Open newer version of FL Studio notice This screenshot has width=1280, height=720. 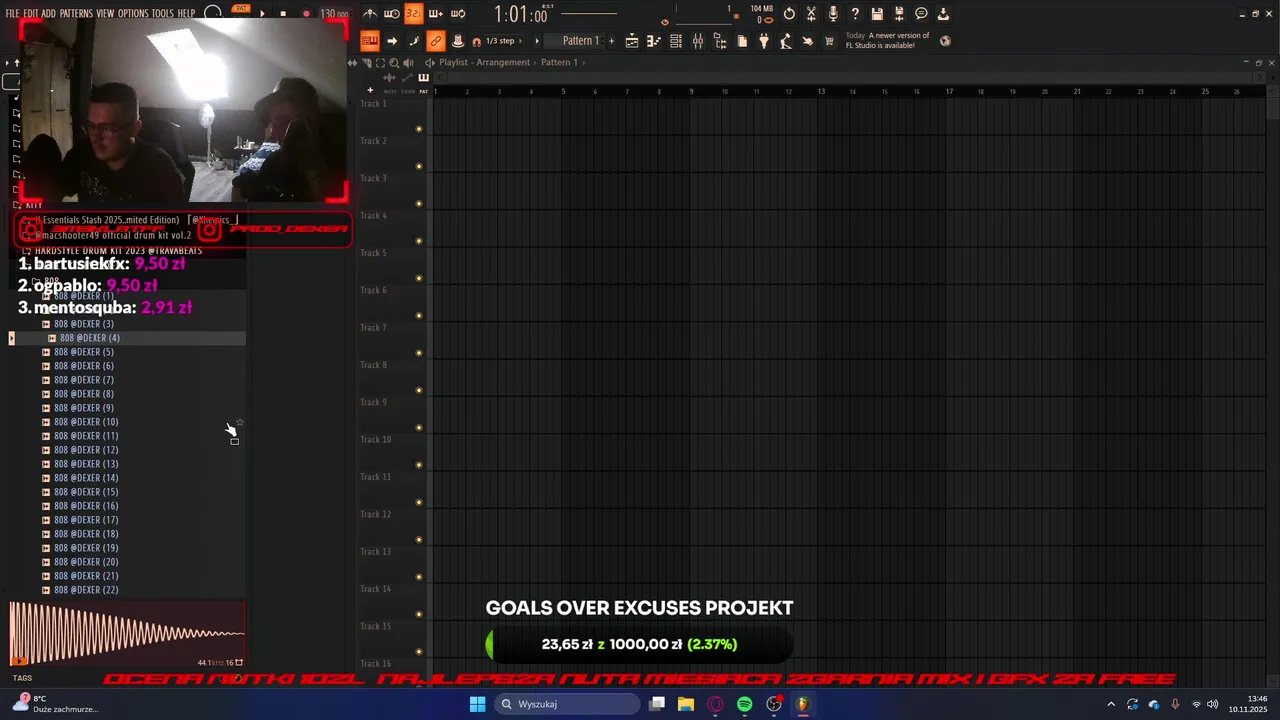click(887, 40)
